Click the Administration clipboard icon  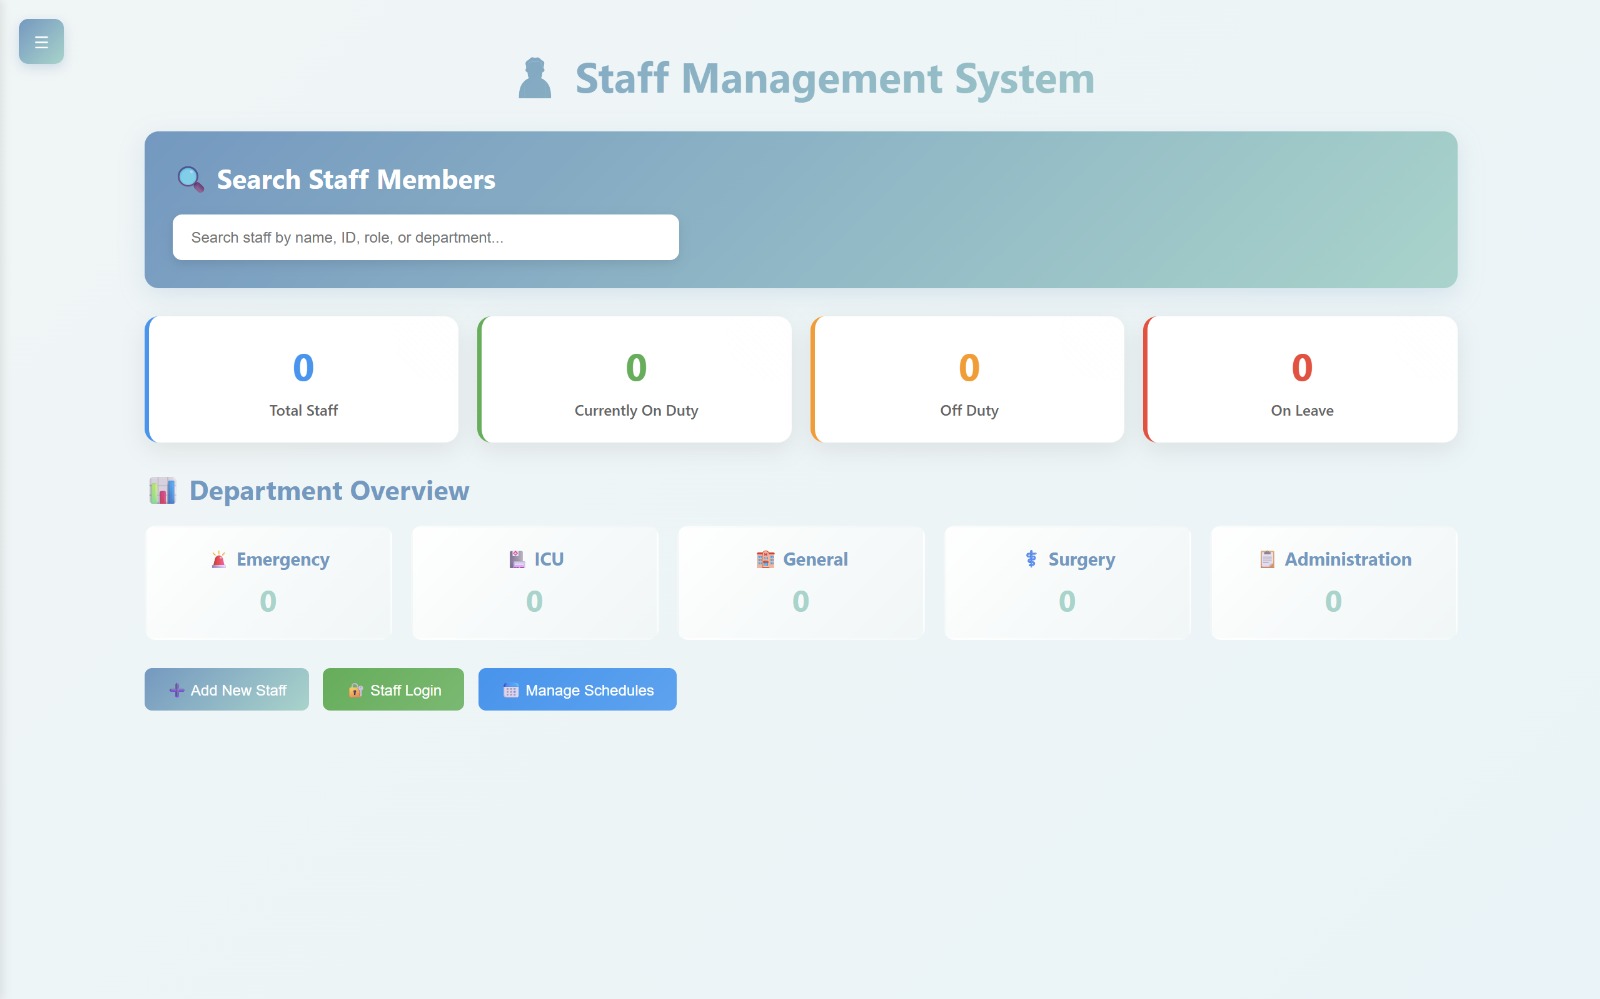[x=1267, y=560]
